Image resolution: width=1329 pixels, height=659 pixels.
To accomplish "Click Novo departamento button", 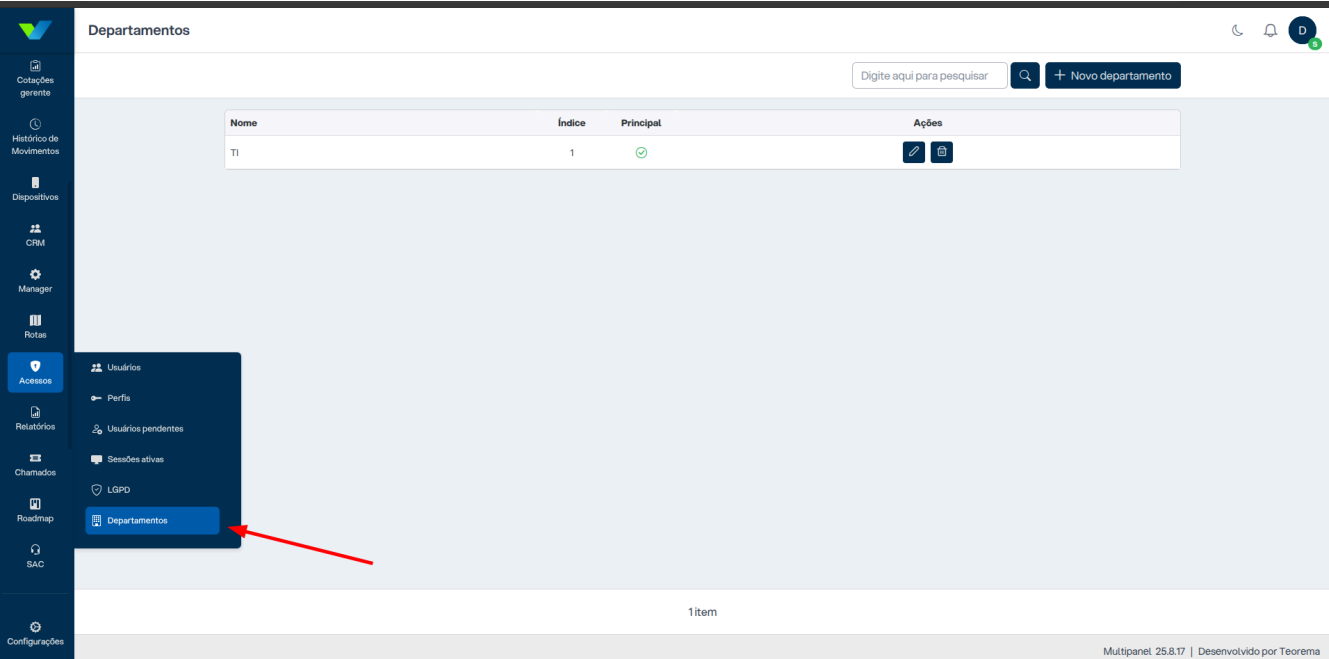I will pyautogui.click(x=1113, y=76).
